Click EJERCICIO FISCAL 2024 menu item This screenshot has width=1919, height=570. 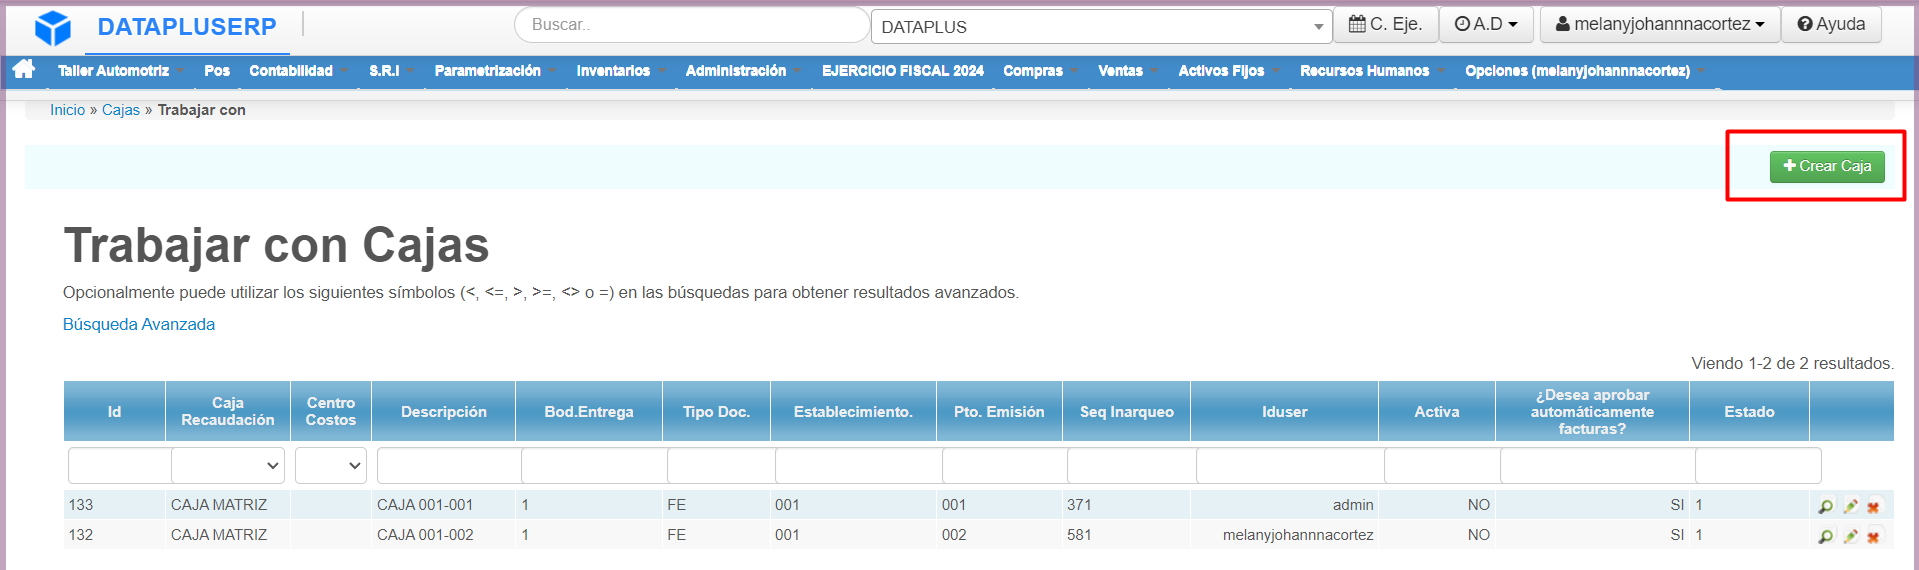coord(903,71)
